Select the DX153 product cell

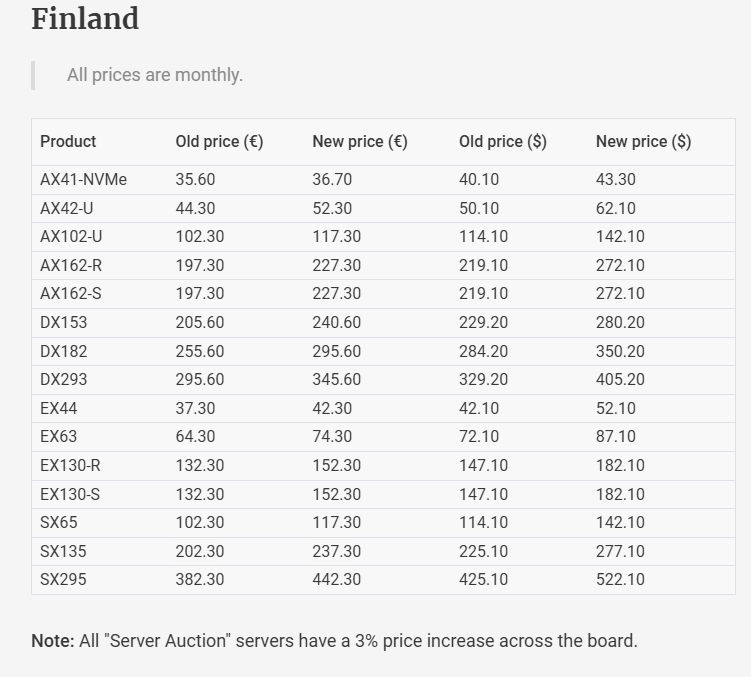63,323
